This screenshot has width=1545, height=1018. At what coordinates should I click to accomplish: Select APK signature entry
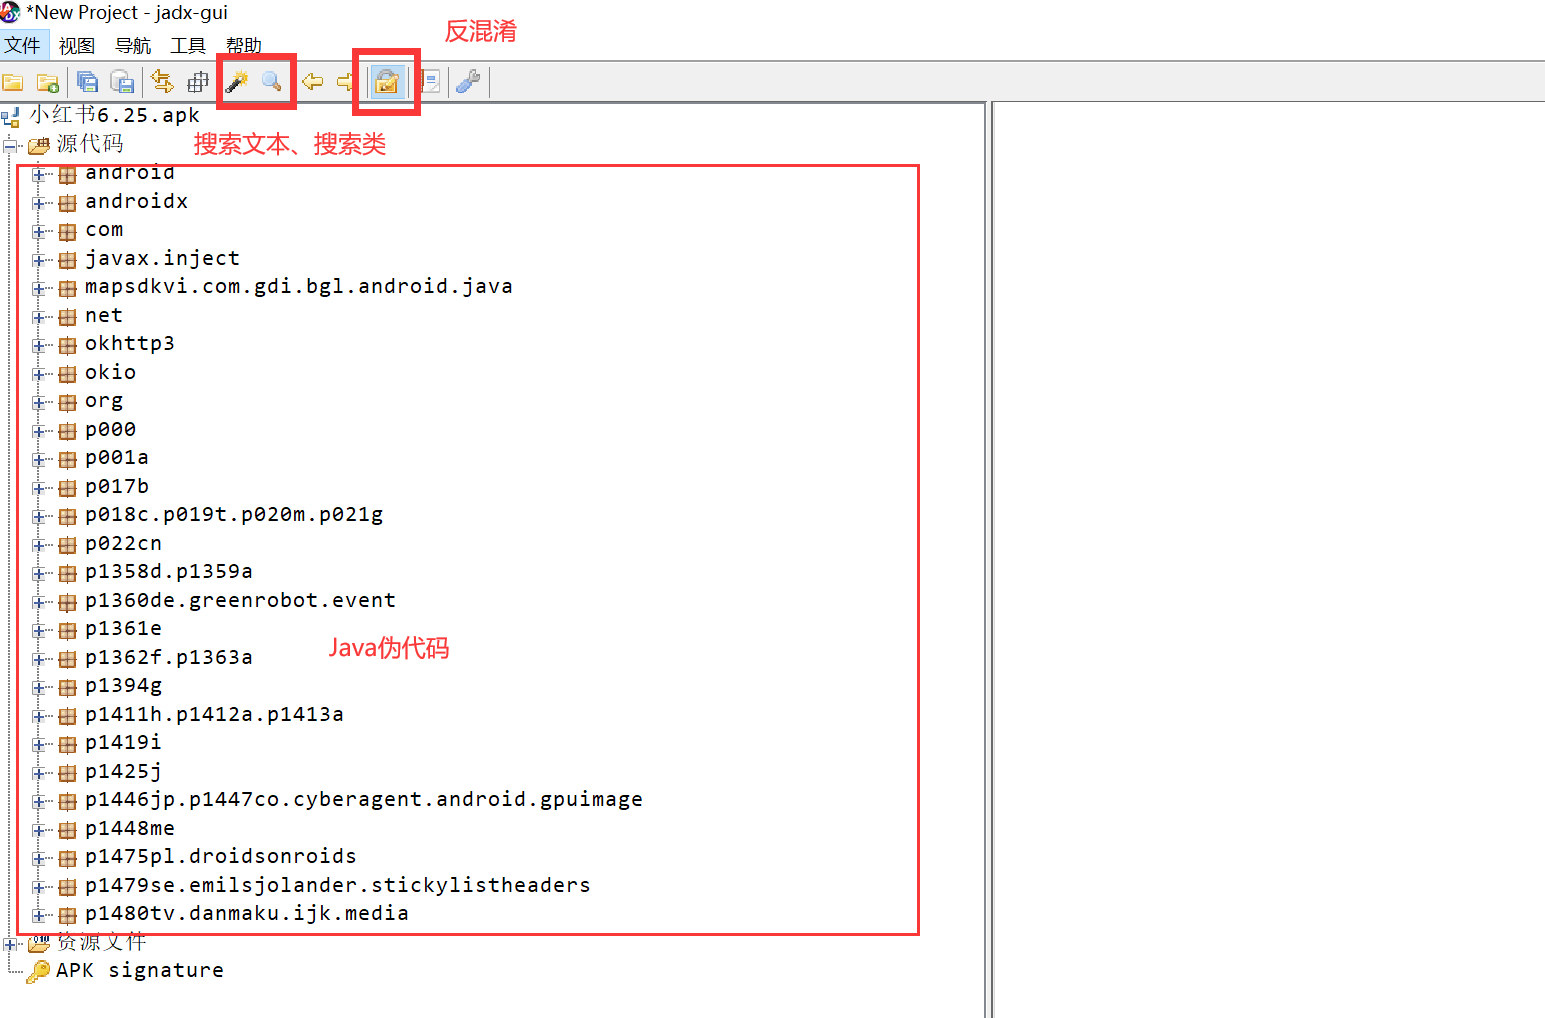pos(140,970)
